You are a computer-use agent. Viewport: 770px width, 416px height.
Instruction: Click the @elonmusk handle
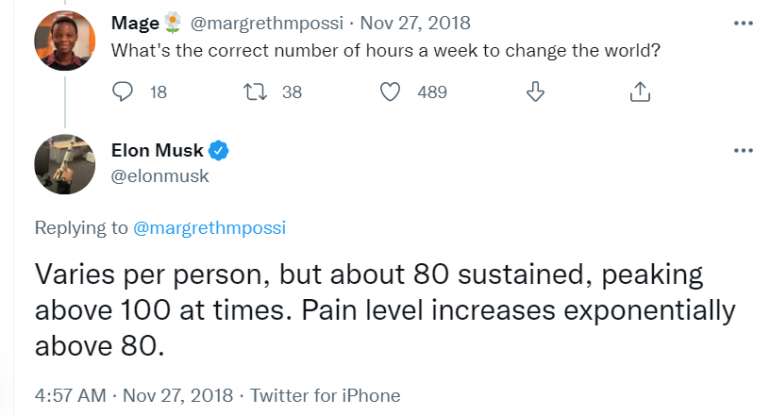160,176
